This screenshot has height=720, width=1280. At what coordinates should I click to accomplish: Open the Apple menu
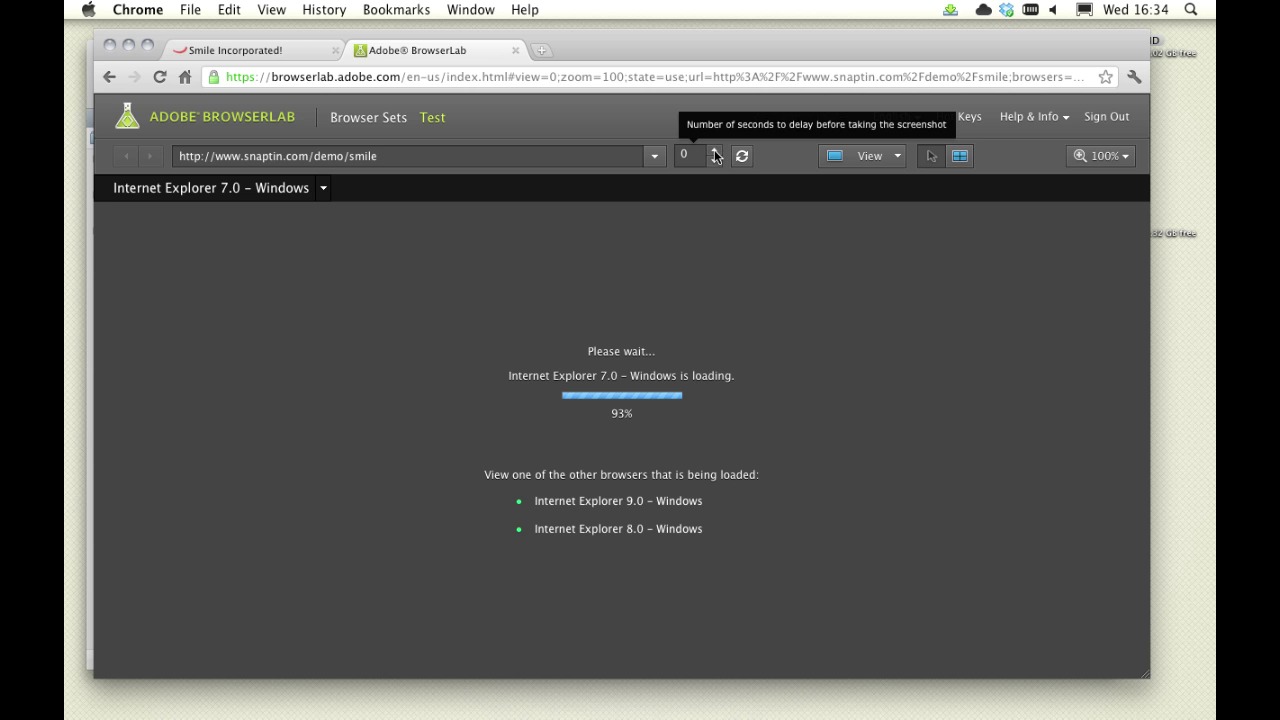(88, 9)
